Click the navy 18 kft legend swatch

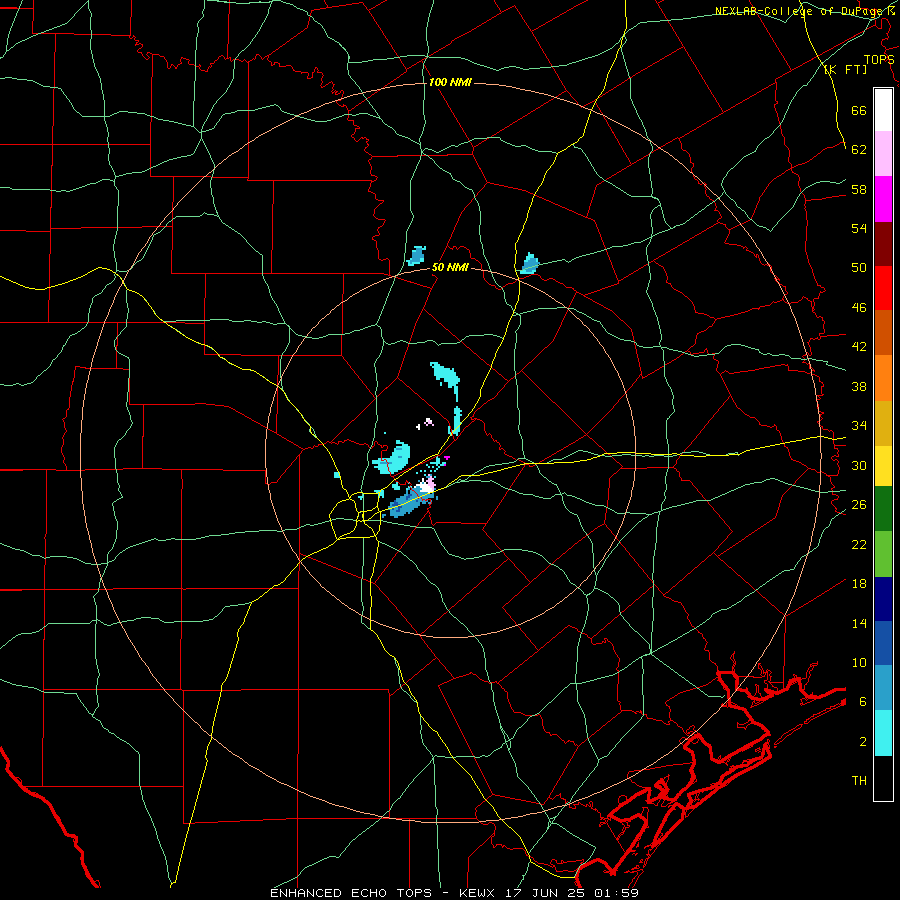click(883, 599)
